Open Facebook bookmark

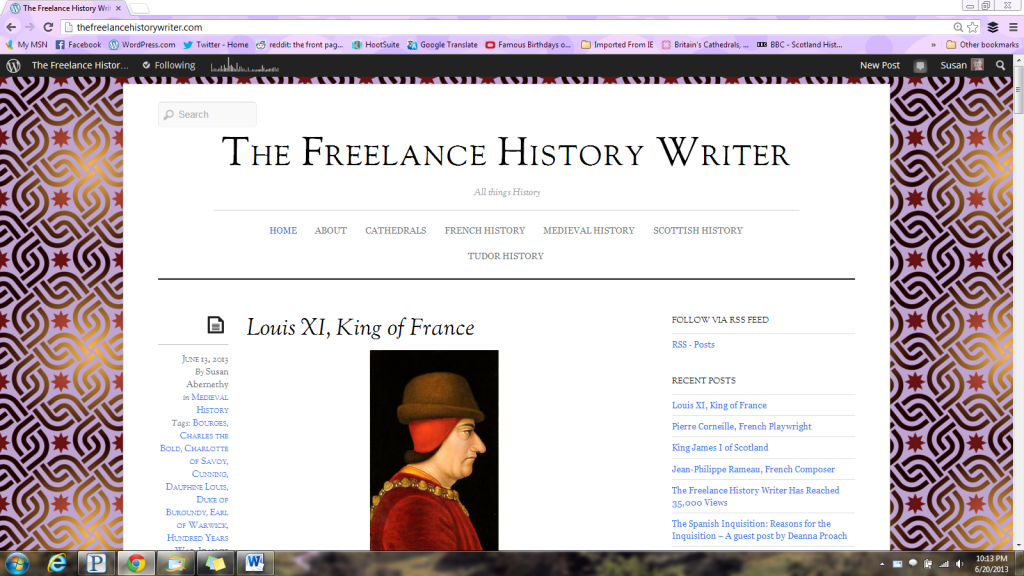point(78,44)
